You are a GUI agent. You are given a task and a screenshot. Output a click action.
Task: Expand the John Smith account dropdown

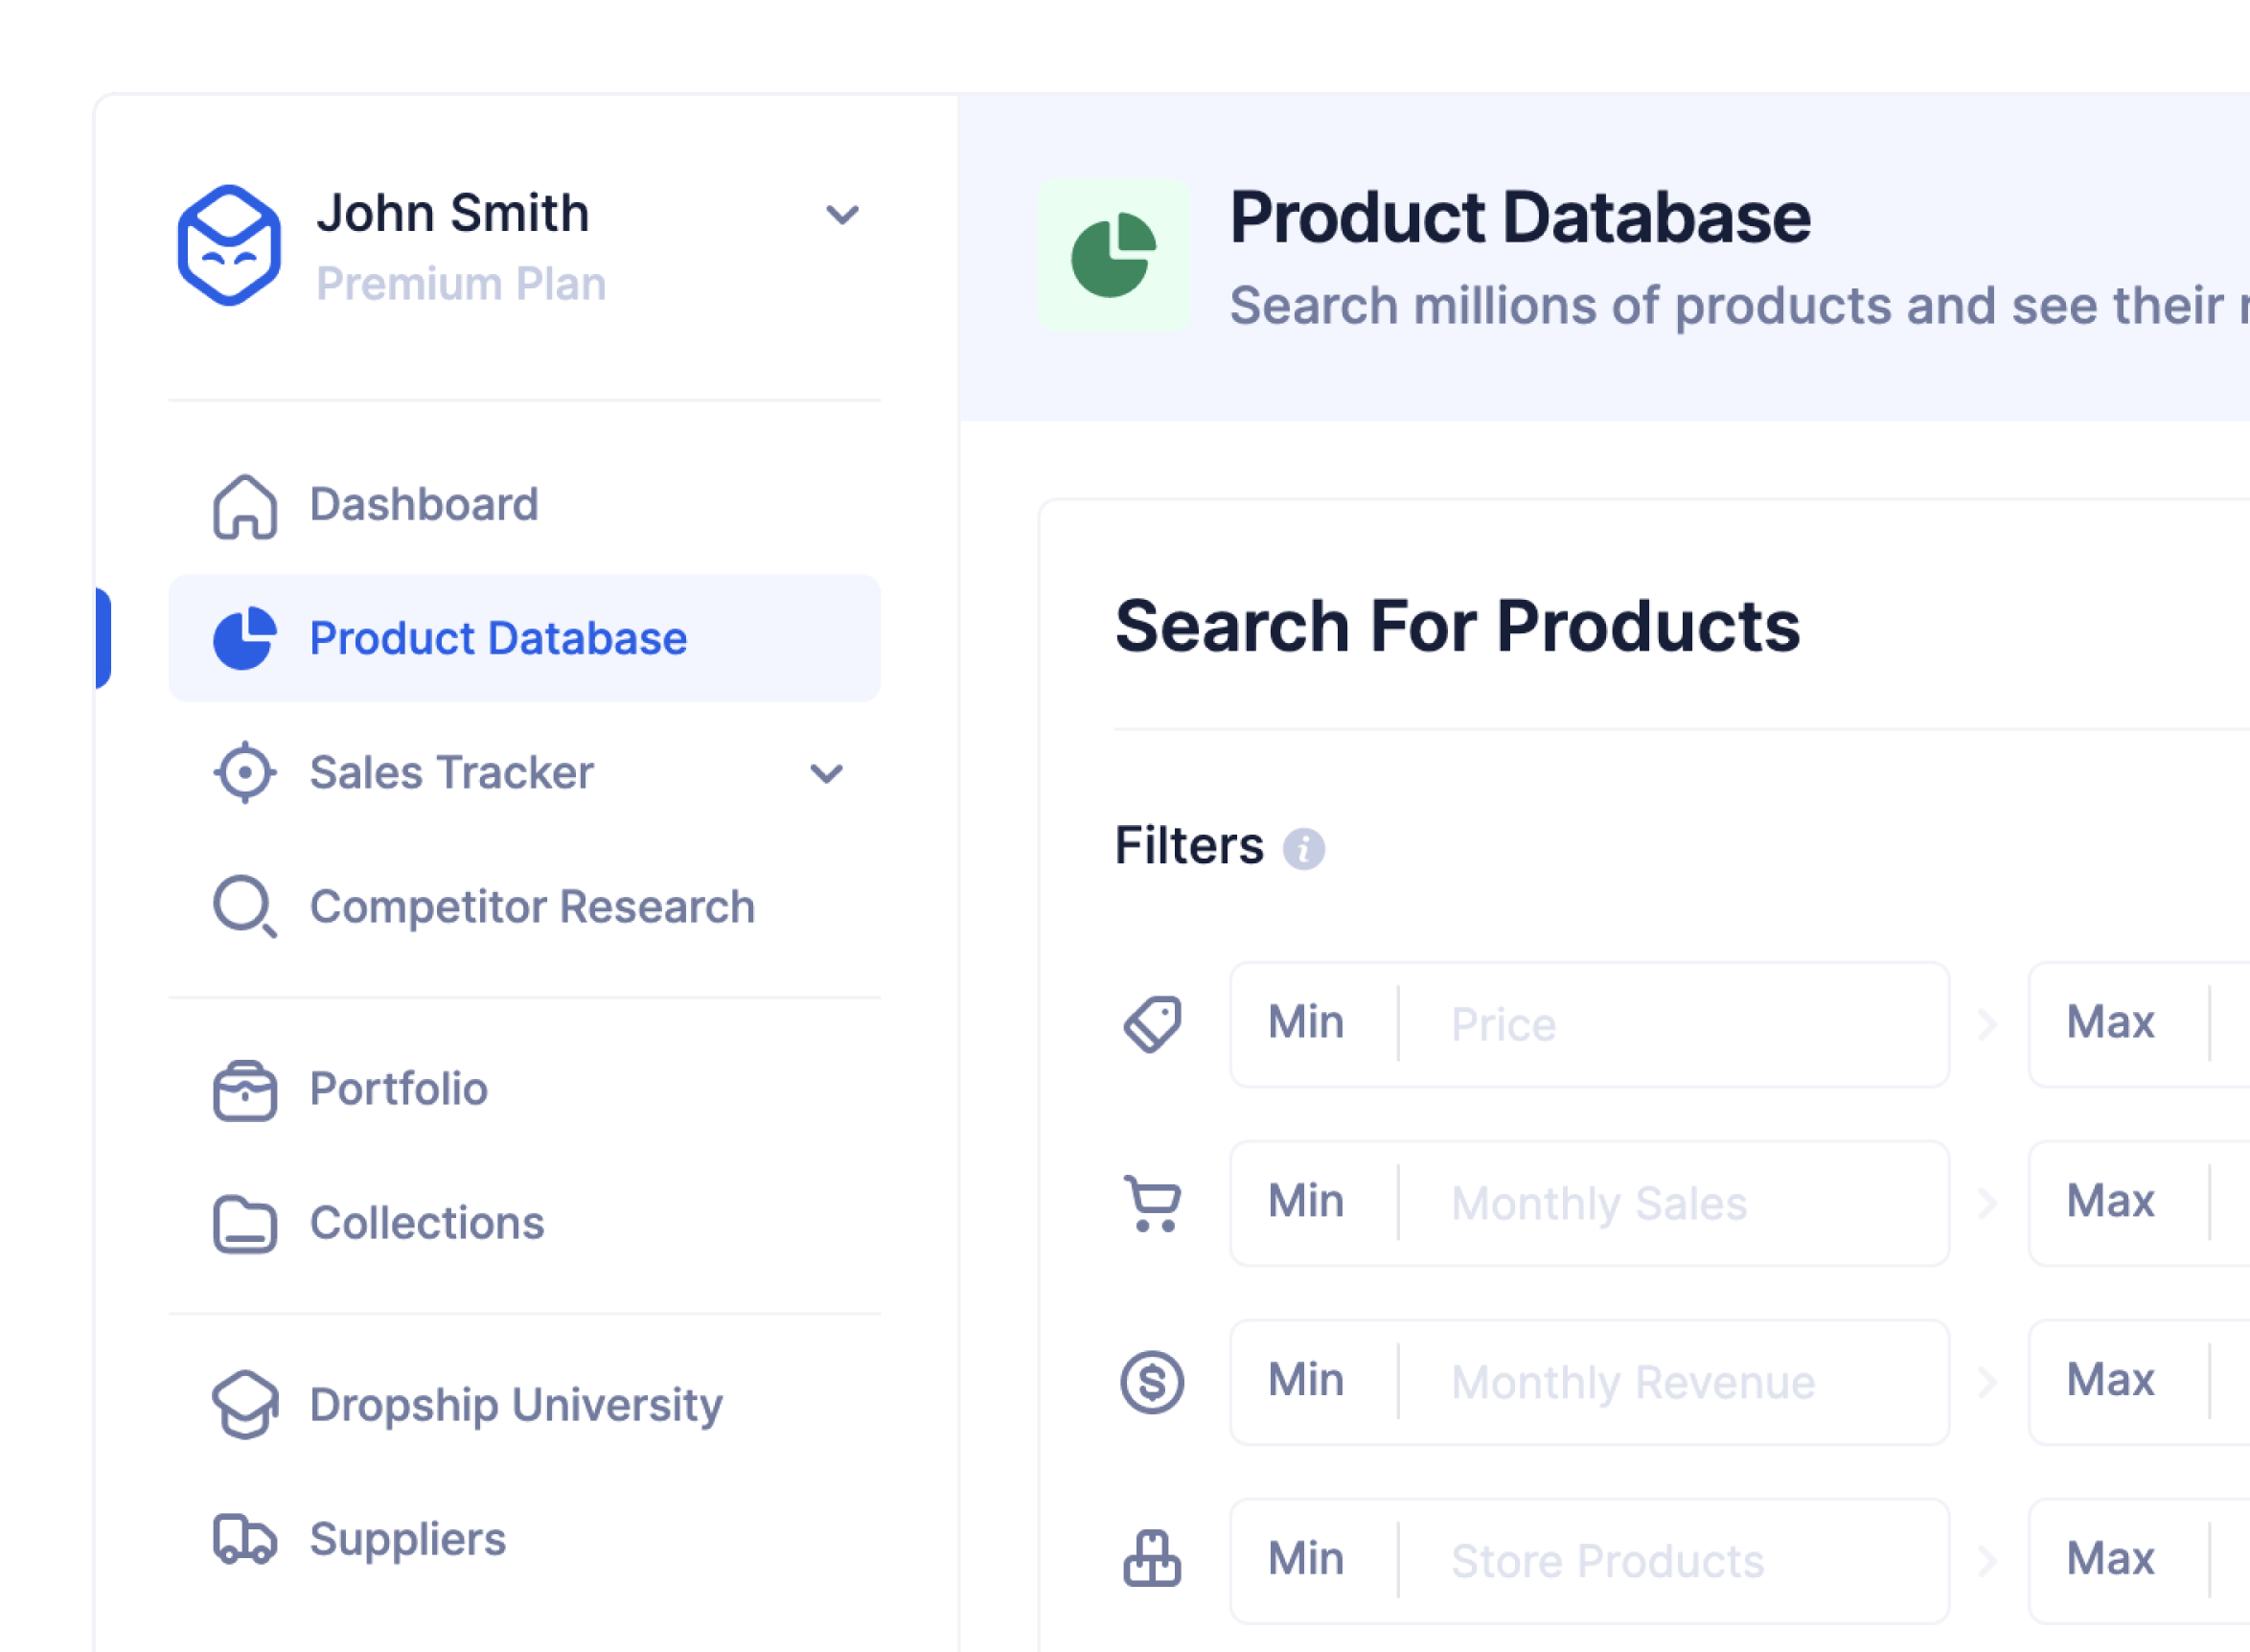tap(843, 213)
